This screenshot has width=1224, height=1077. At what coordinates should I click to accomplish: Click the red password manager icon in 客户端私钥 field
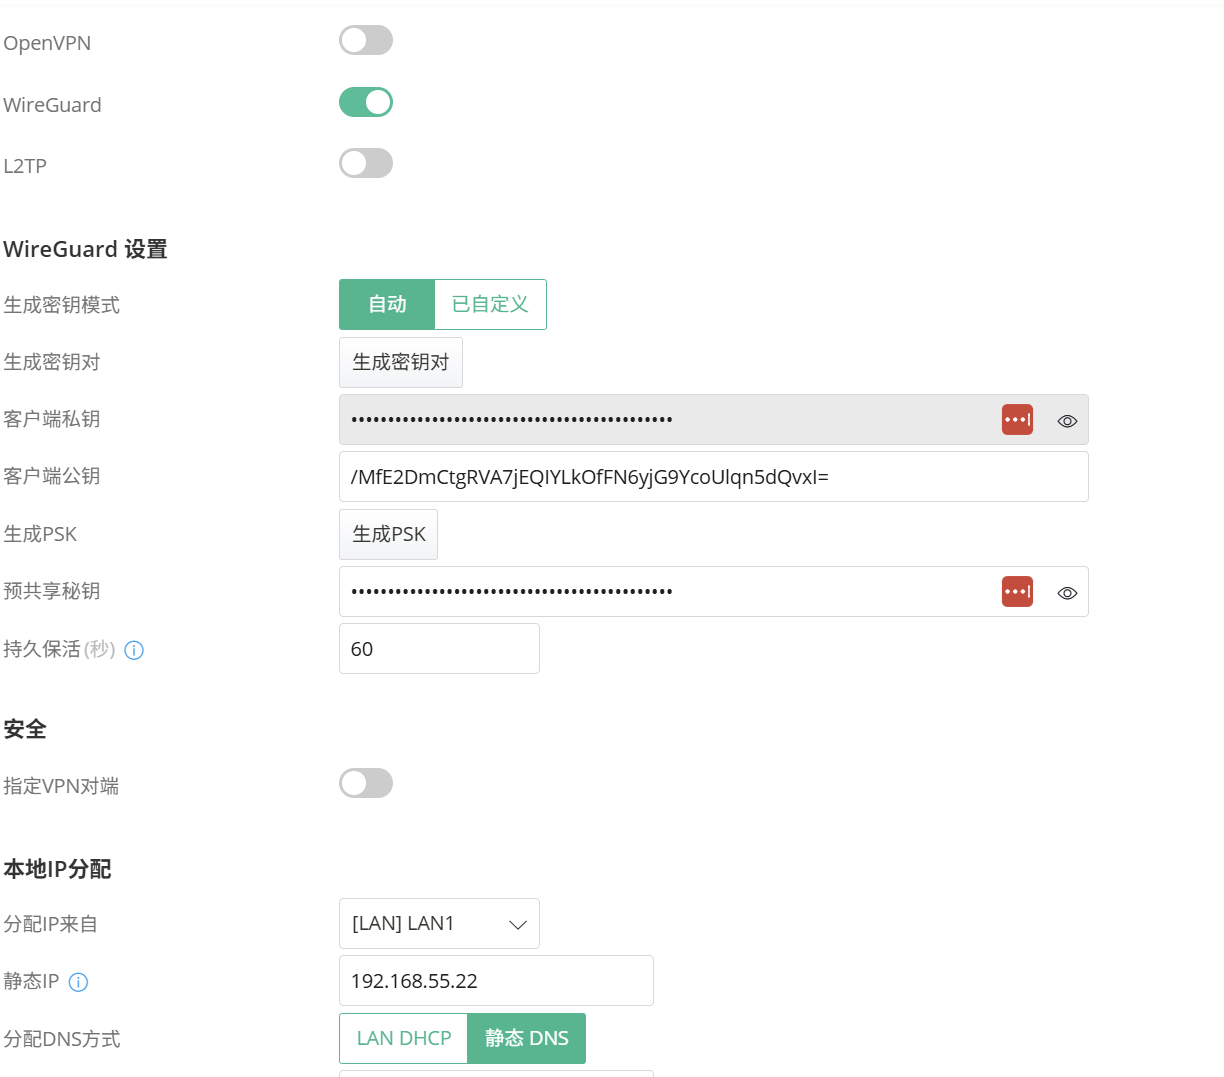pos(1017,419)
